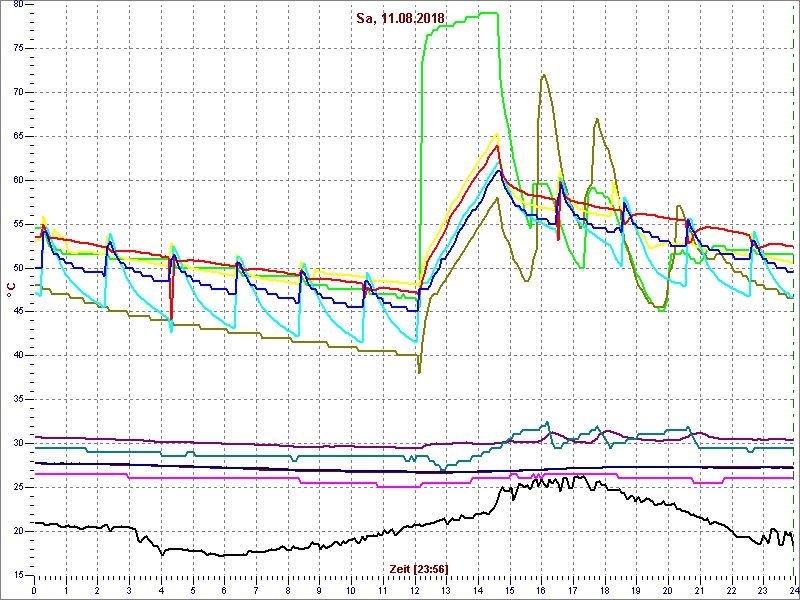Click the °C unit label on the vertical axis
The height and width of the screenshot is (600, 800).
pos(11,290)
